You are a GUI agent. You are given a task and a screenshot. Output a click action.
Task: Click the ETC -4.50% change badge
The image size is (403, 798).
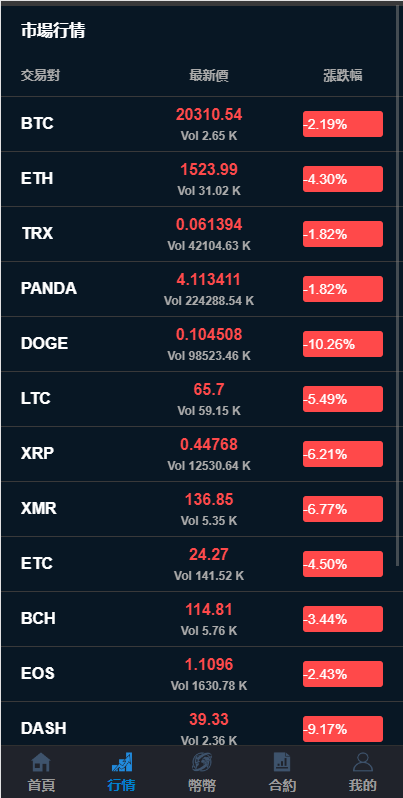point(342,564)
